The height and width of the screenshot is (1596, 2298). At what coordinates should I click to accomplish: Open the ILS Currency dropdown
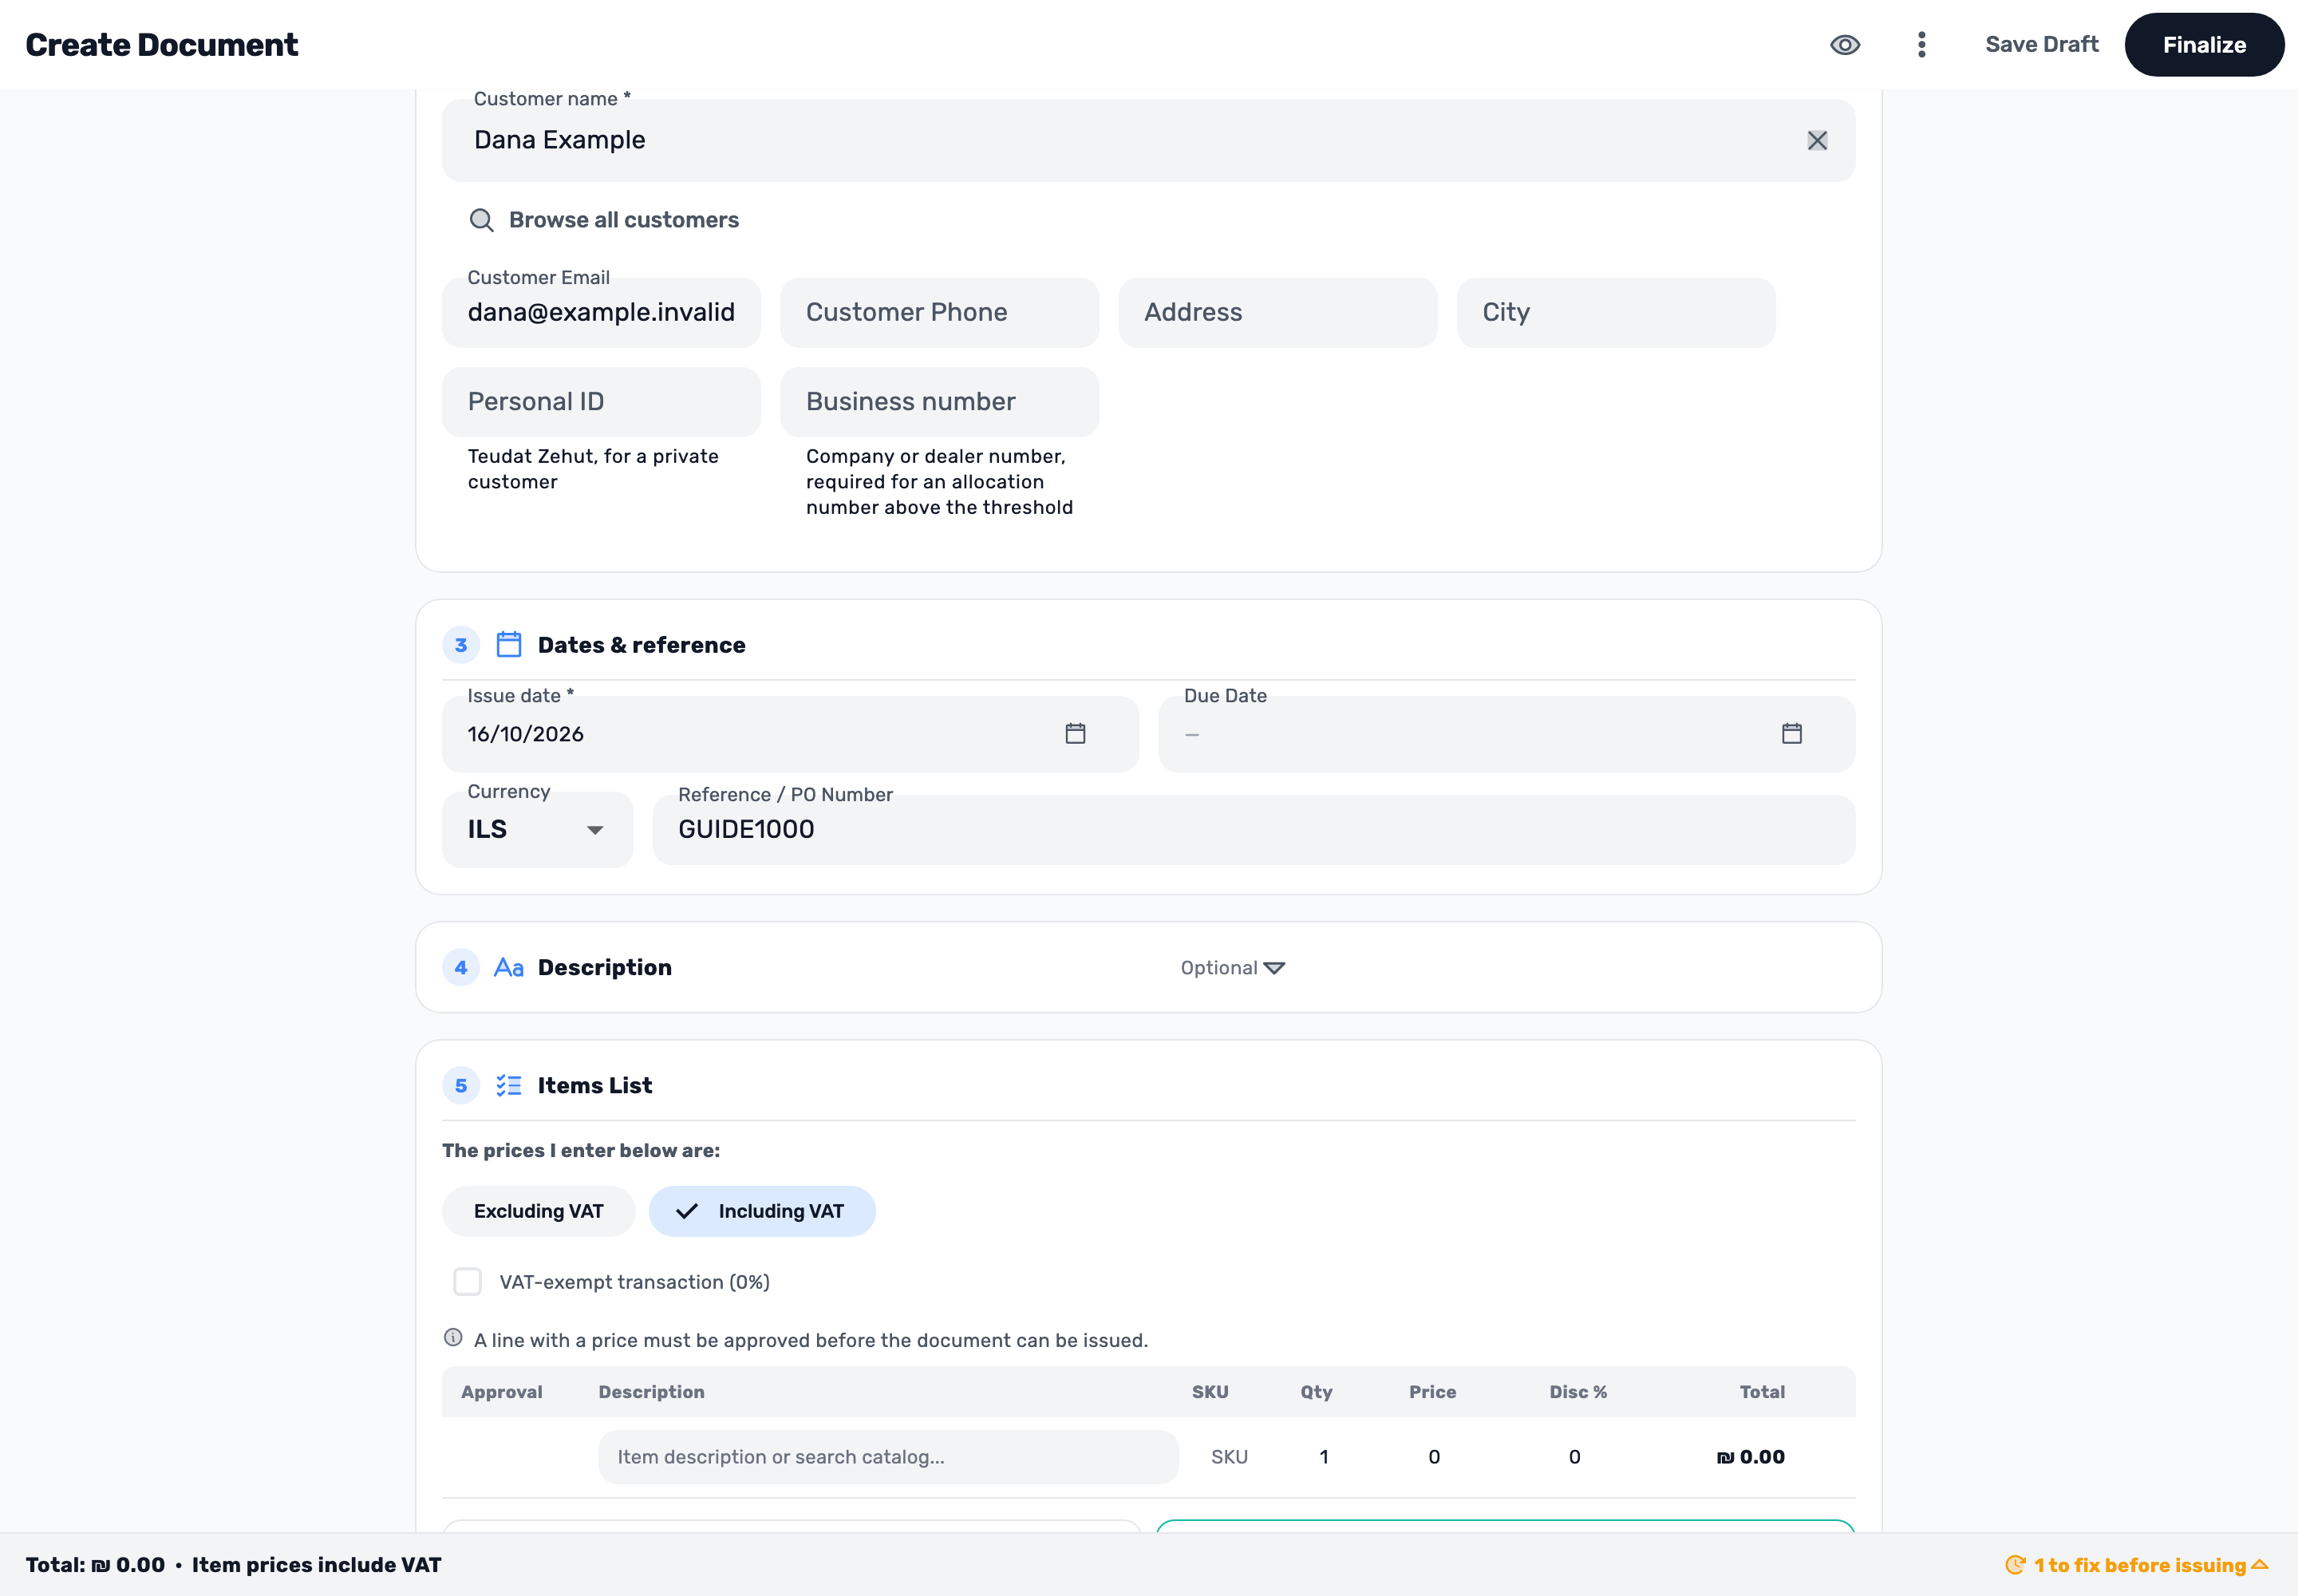pyautogui.click(x=537, y=830)
